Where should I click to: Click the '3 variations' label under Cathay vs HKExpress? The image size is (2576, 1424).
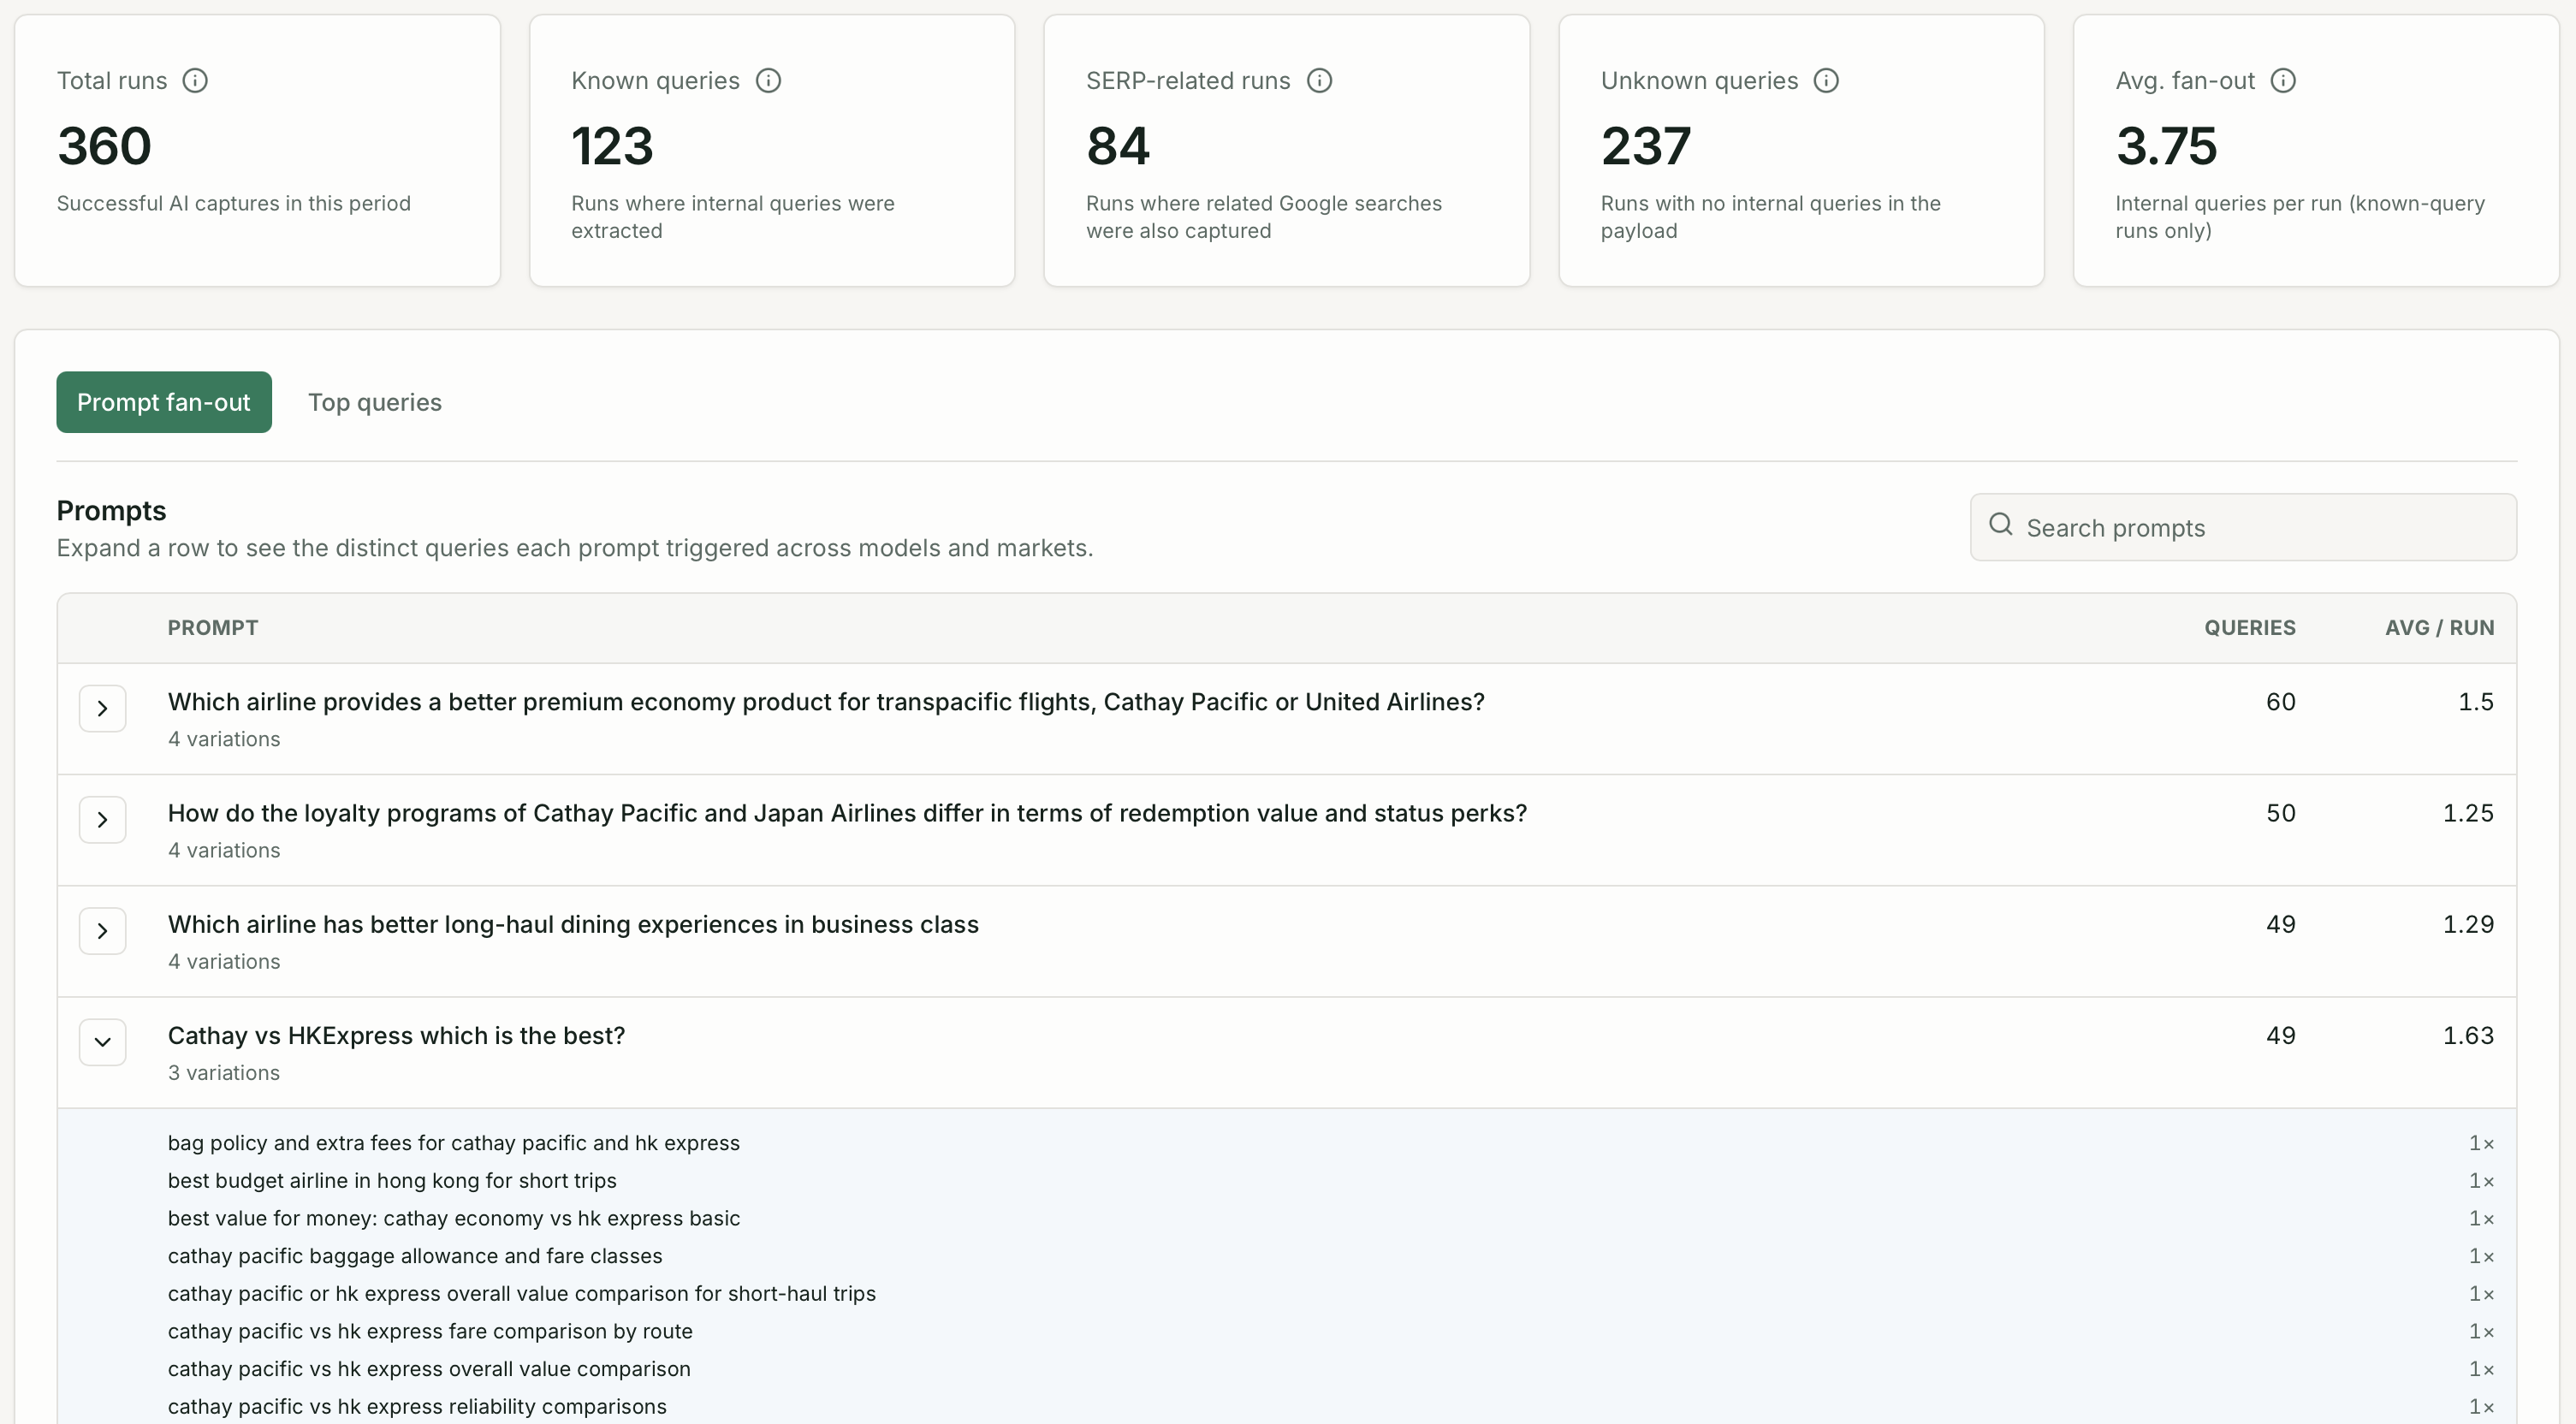(224, 1072)
